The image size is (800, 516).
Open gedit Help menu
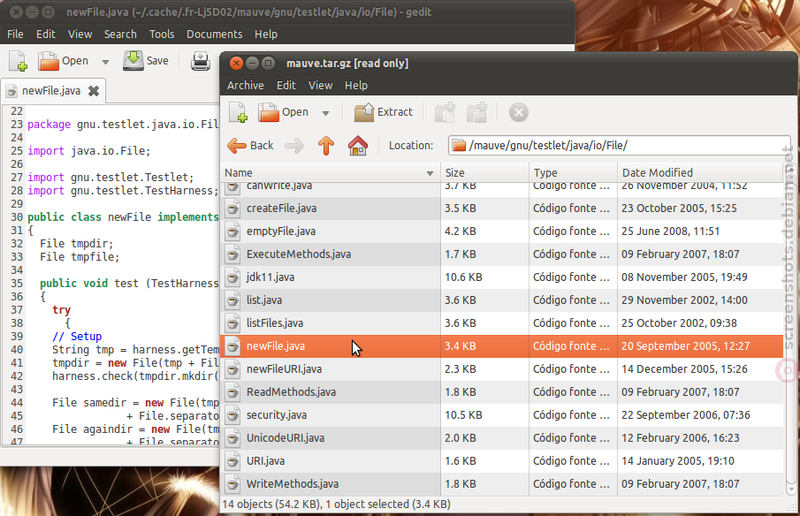pyautogui.click(x=266, y=34)
